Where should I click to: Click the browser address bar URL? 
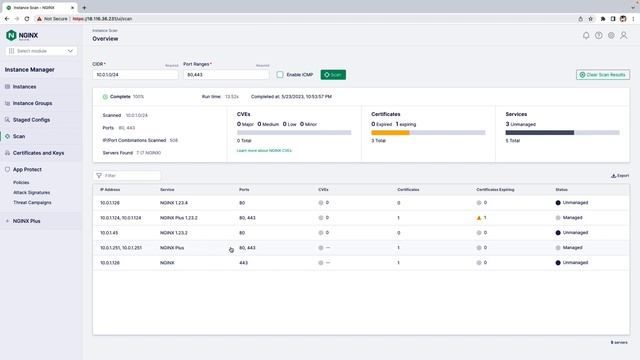[x=102, y=19]
